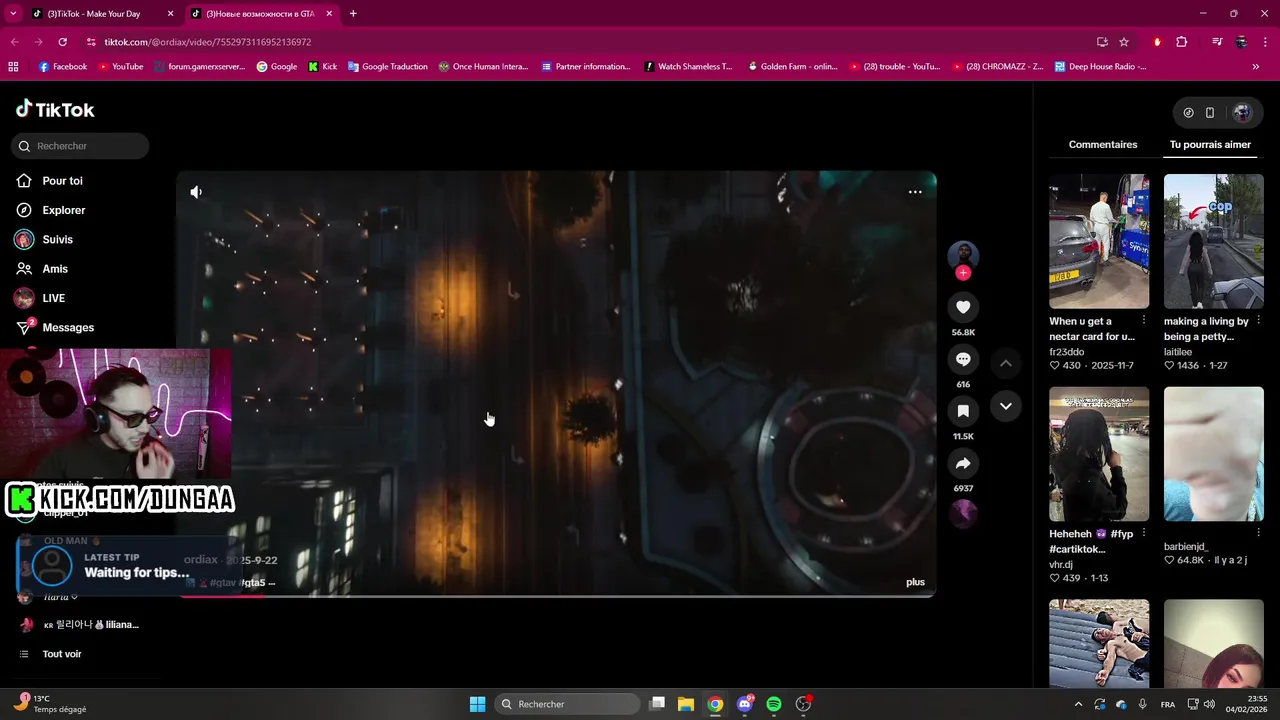Open the Kick bookmark
Viewport: 1280px width, 720px height.
(x=323, y=67)
